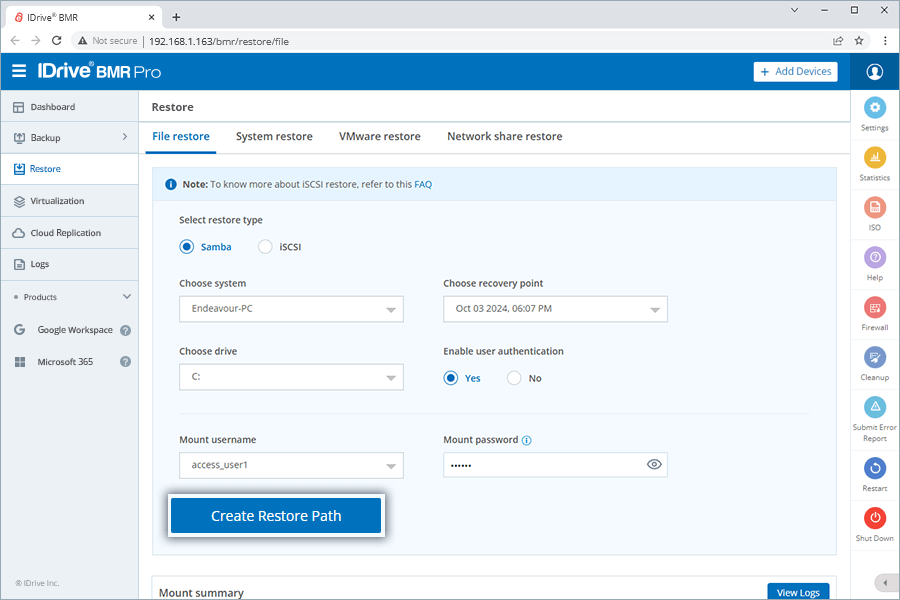
Task: Open the recovery point selector
Action: pos(555,309)
